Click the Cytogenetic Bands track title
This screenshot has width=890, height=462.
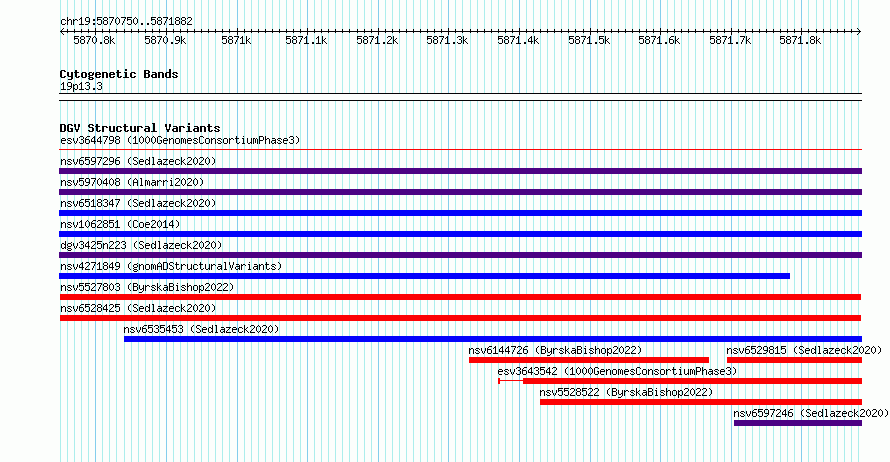(x=119, y=74)
